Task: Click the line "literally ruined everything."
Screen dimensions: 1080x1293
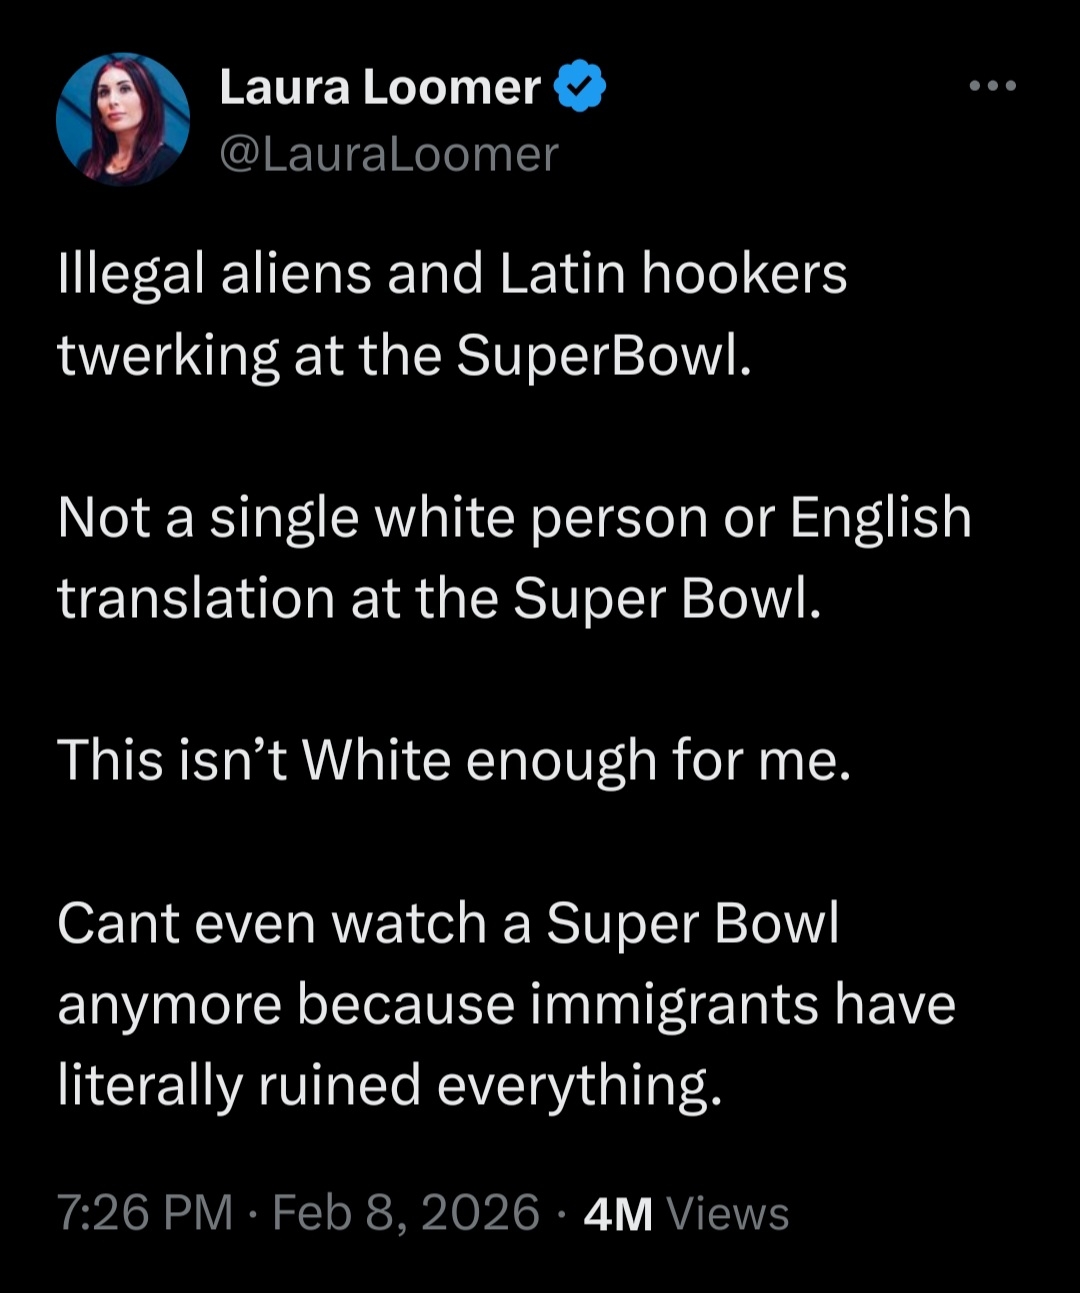Action: click(x=389, y=1084)
